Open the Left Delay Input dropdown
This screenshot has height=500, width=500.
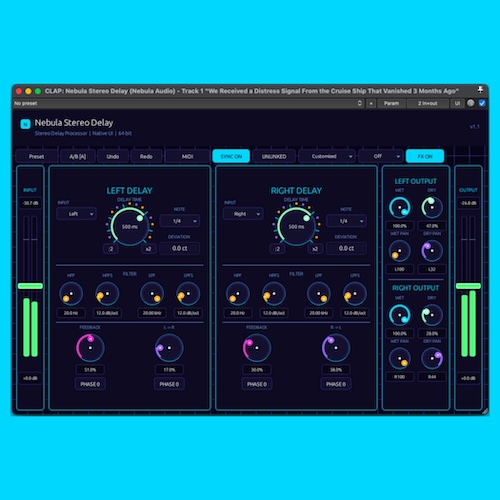[x=77, y=214]
